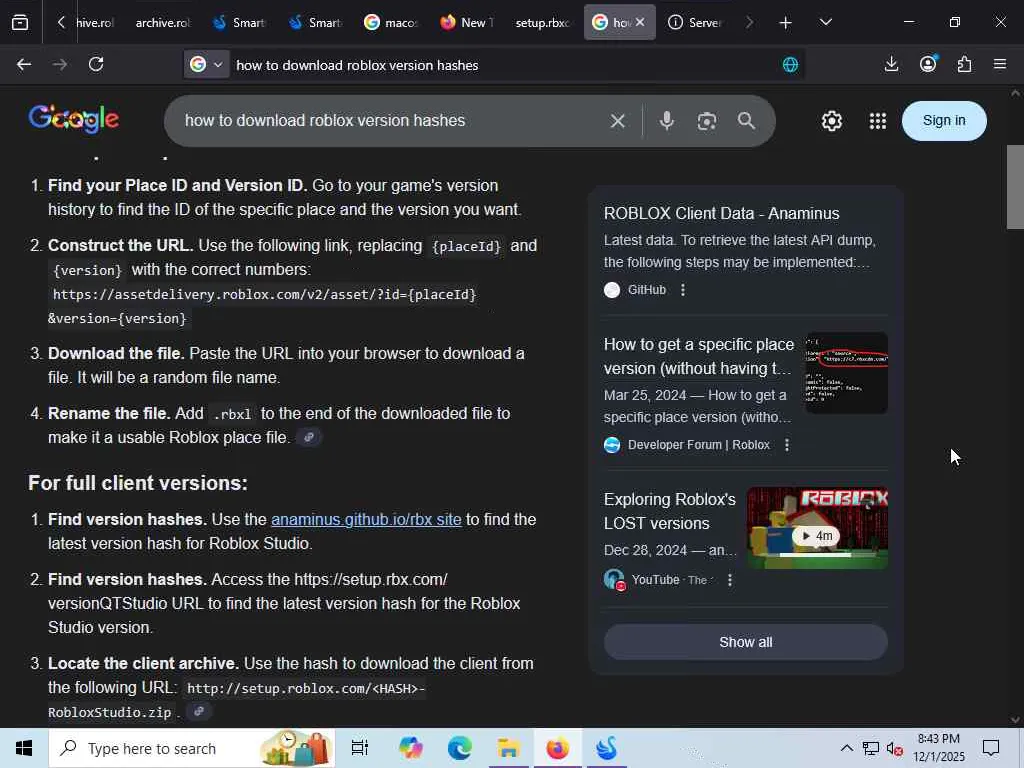
Task: Play the Roblox LOST versions video thumbnail
Action: [x=817, y=528]
